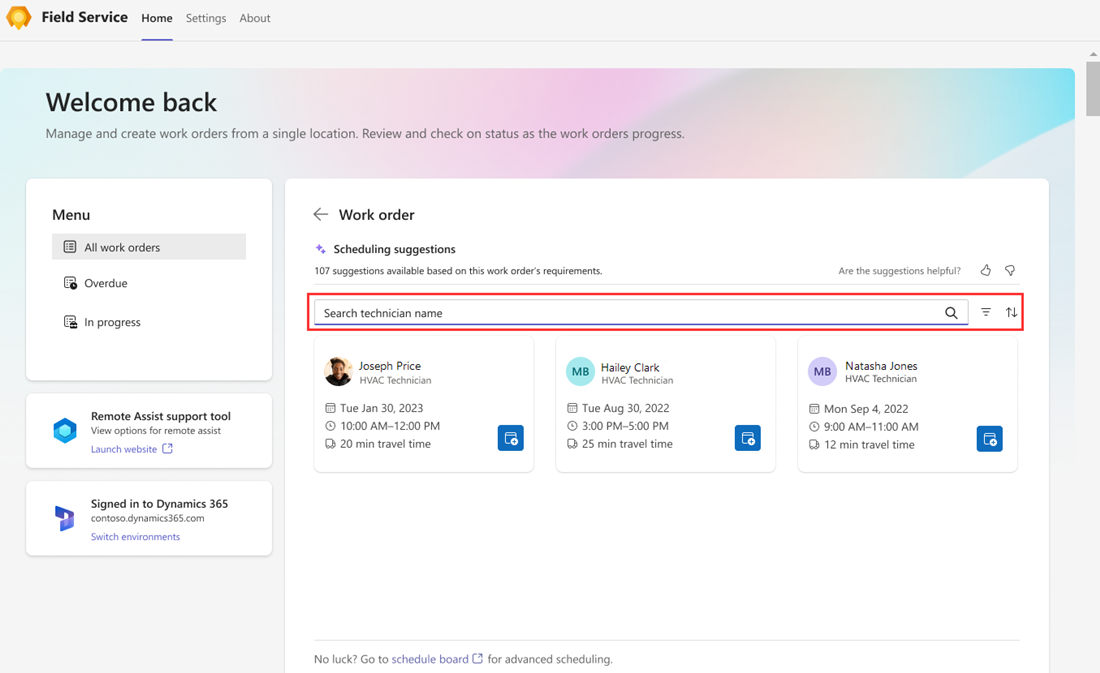Click the Overdue work orders icon
The height and width of the screenshot is (673, 1100).
point(70,283)
